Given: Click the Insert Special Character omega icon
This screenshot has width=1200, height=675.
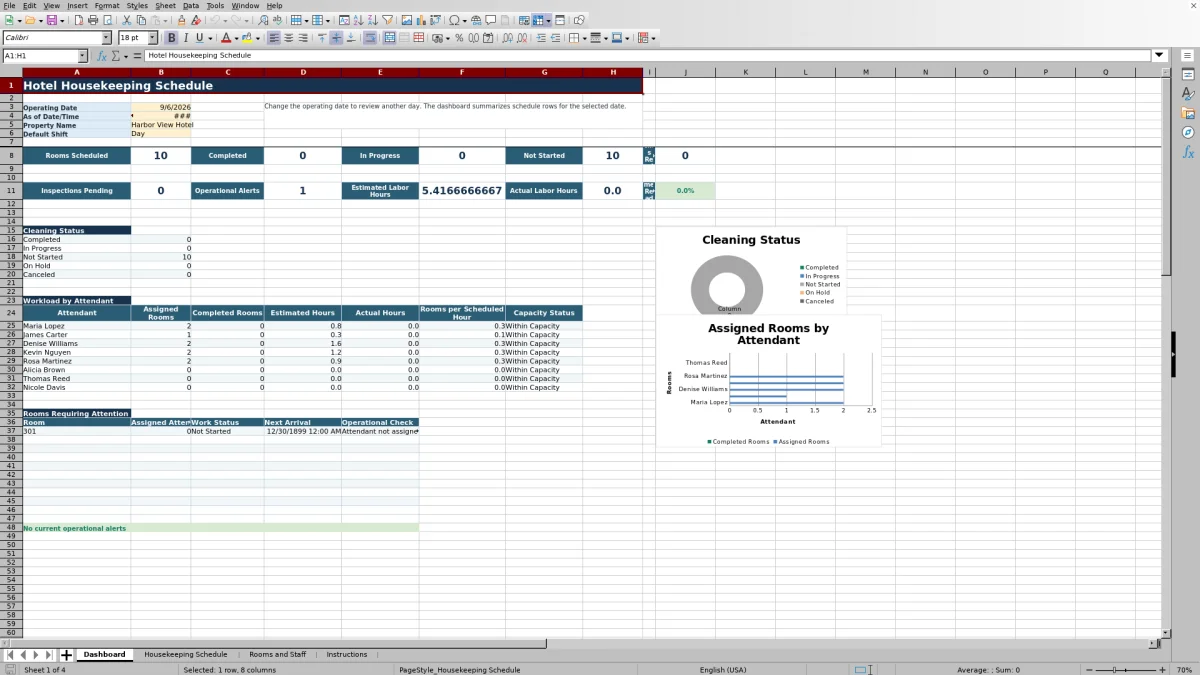Looking at the screenshot, I should click(454, 20).
